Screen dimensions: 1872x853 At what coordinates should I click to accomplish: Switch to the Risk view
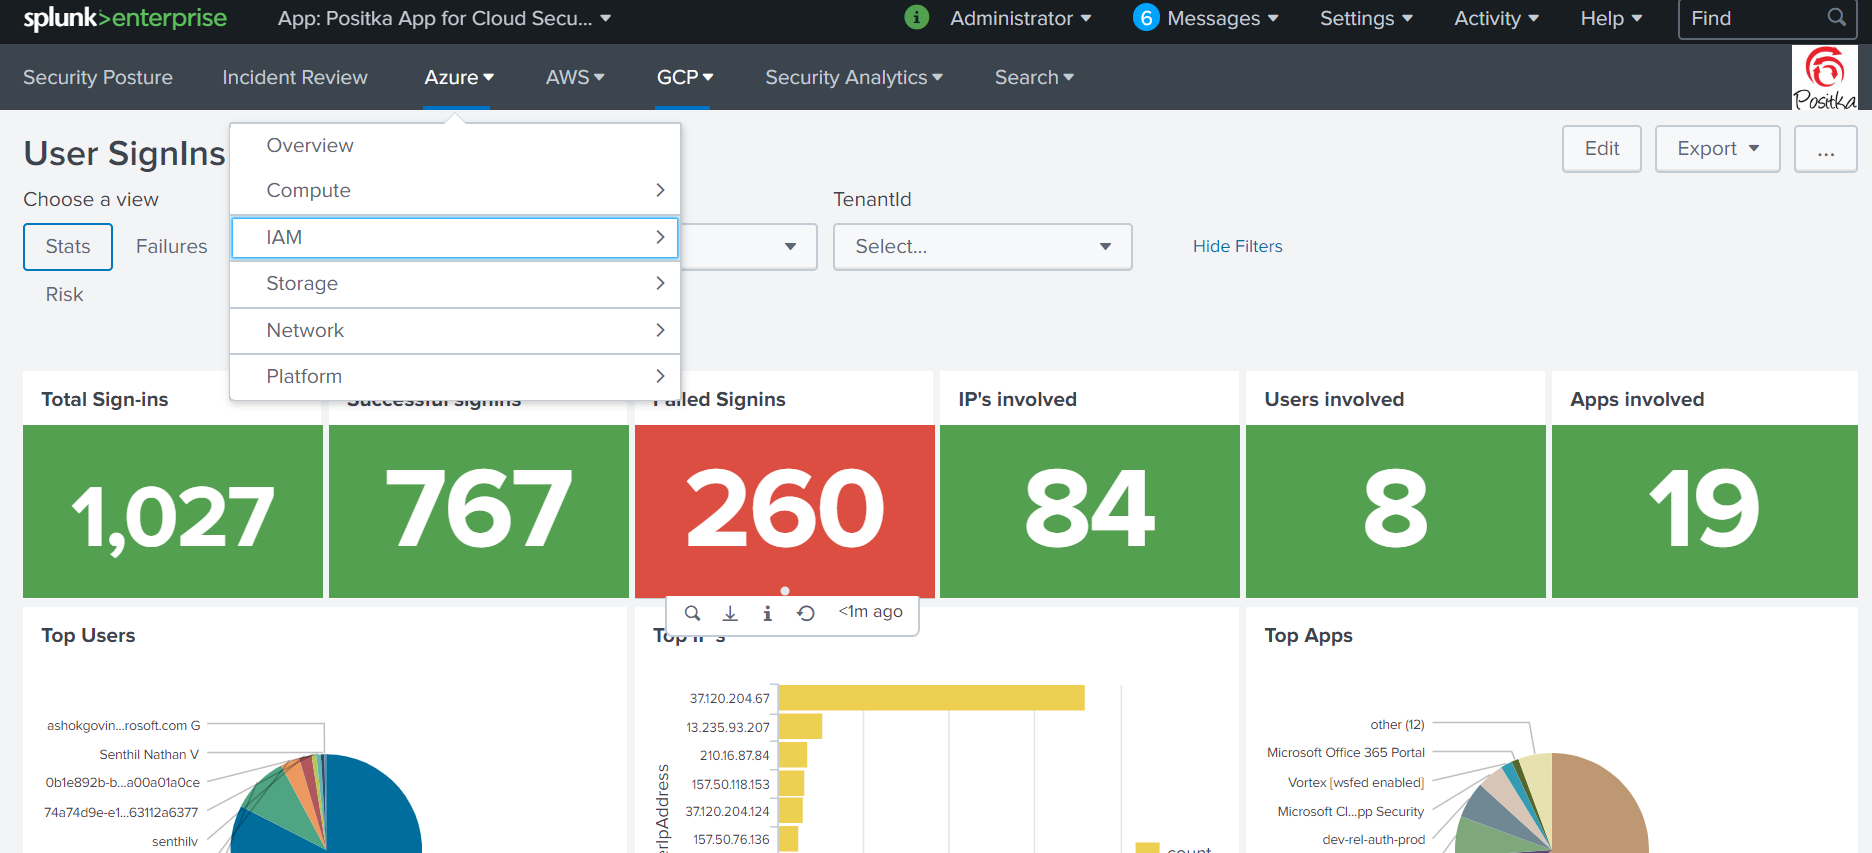pos(64,295)
